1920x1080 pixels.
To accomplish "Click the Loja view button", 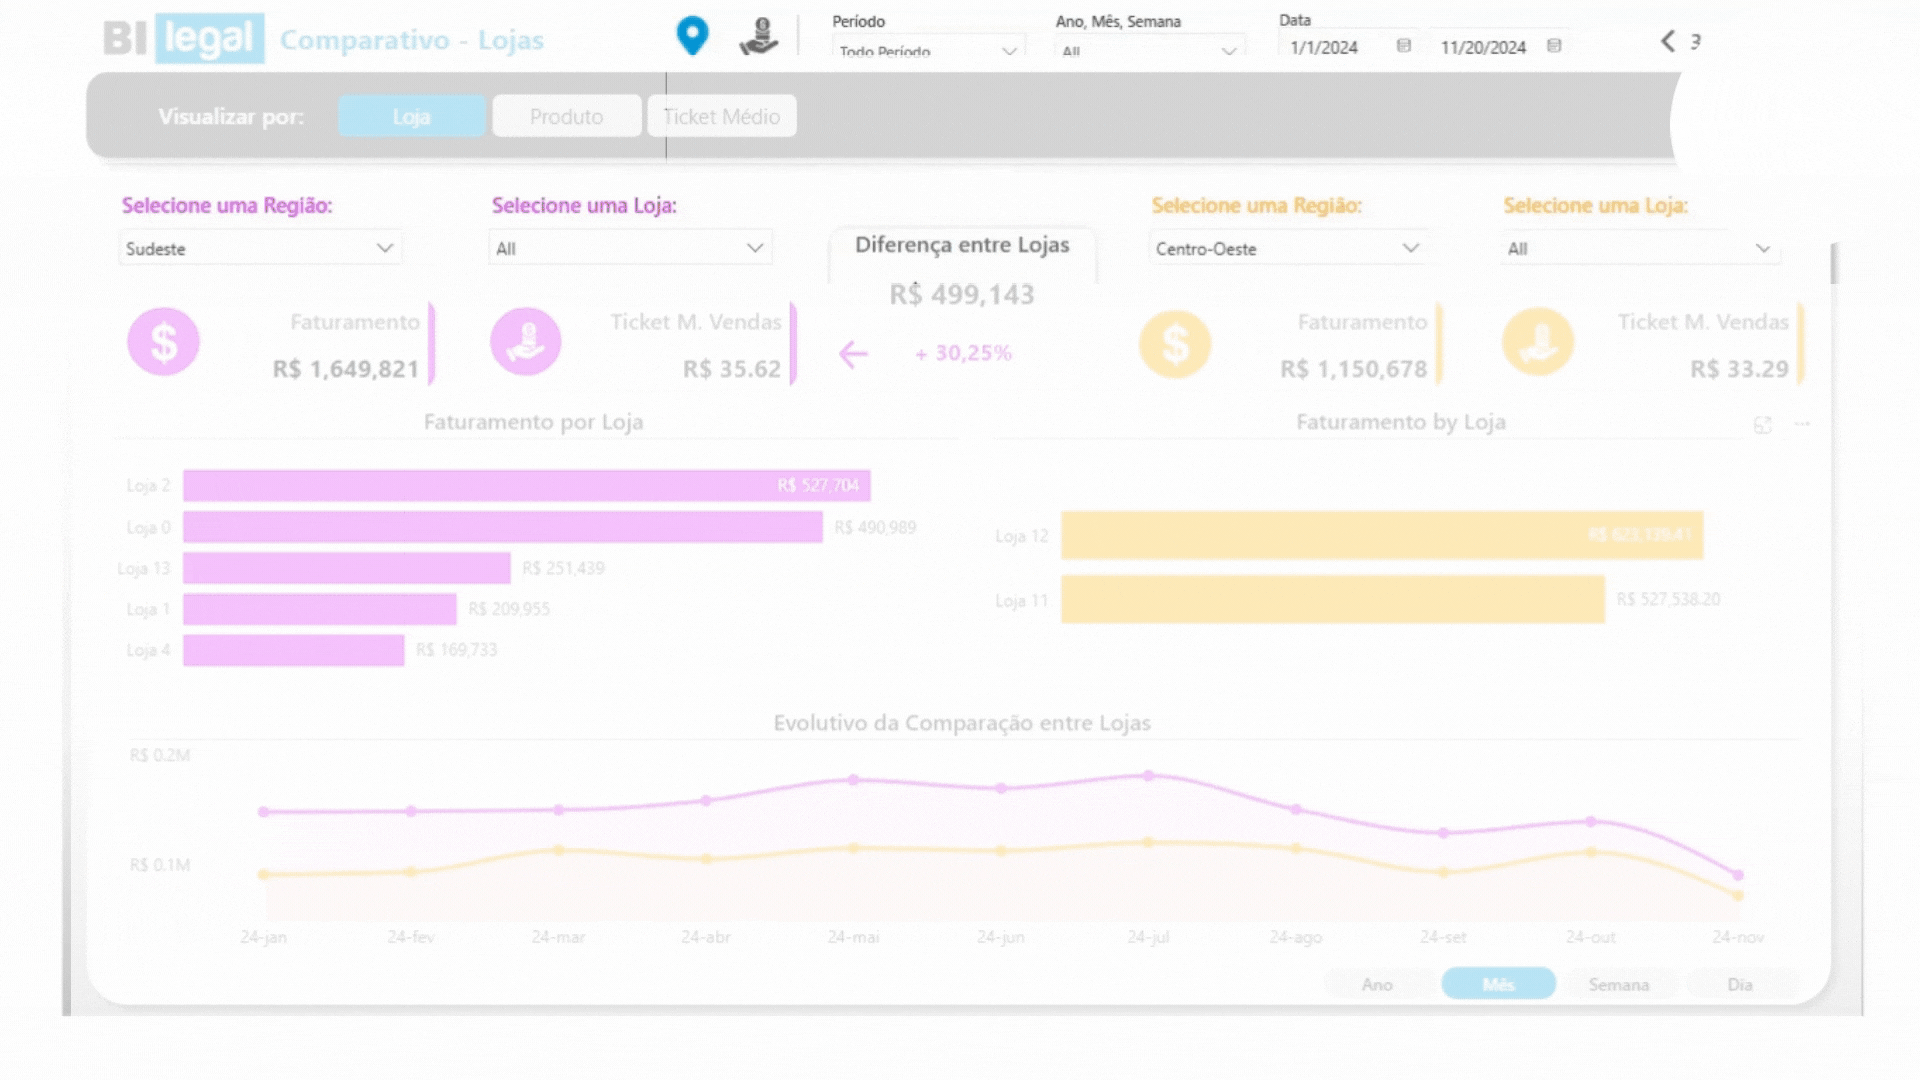I will pyautogui.click(x=411, y=116).
